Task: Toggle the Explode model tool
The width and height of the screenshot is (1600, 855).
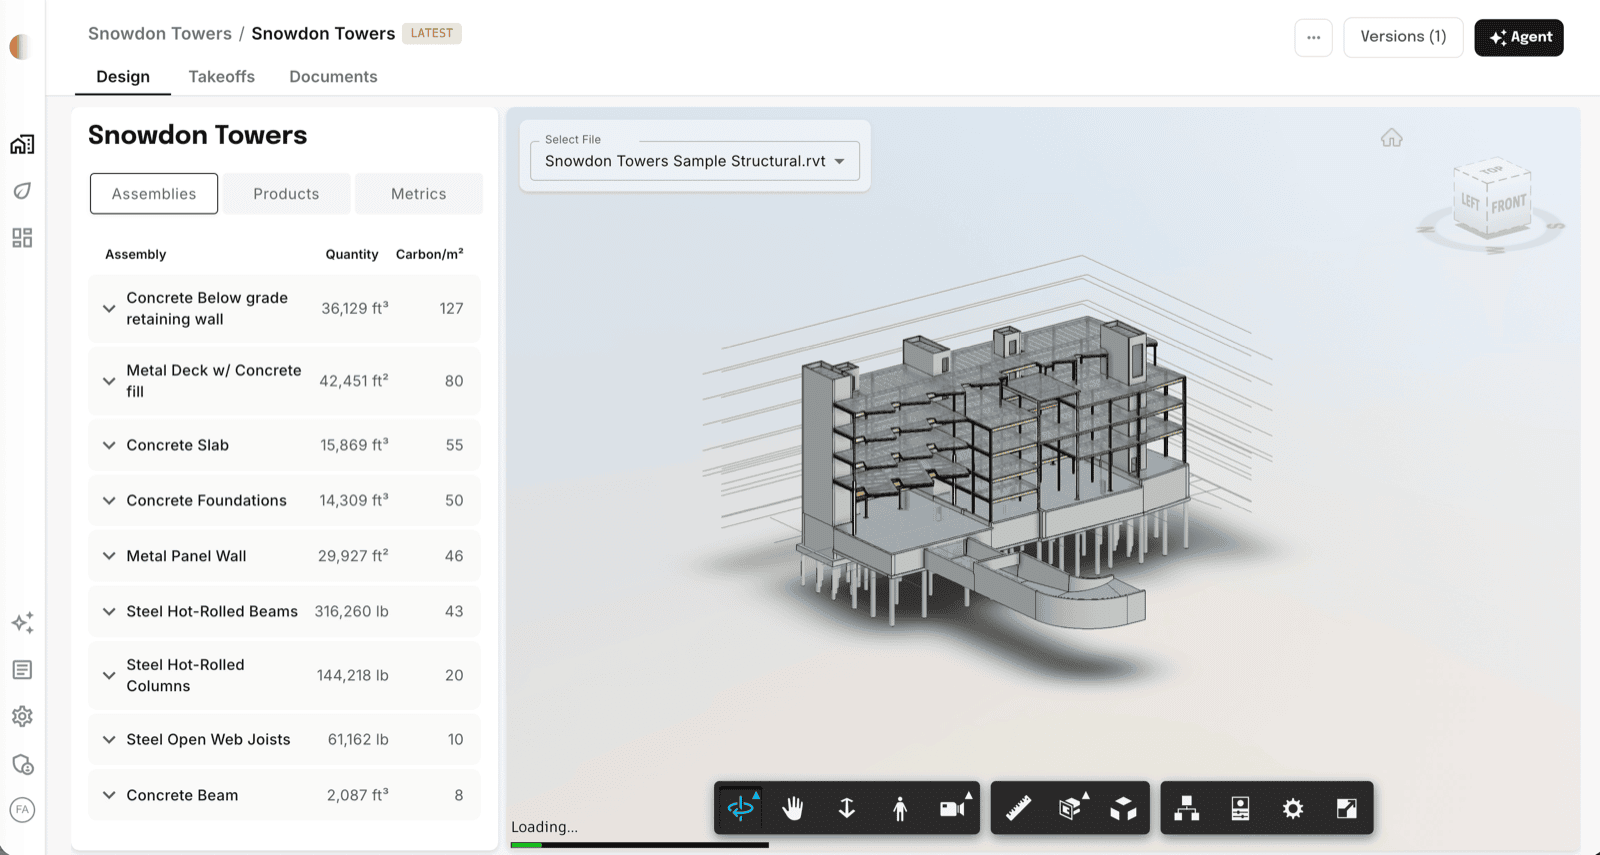Action: [1123, 808]
